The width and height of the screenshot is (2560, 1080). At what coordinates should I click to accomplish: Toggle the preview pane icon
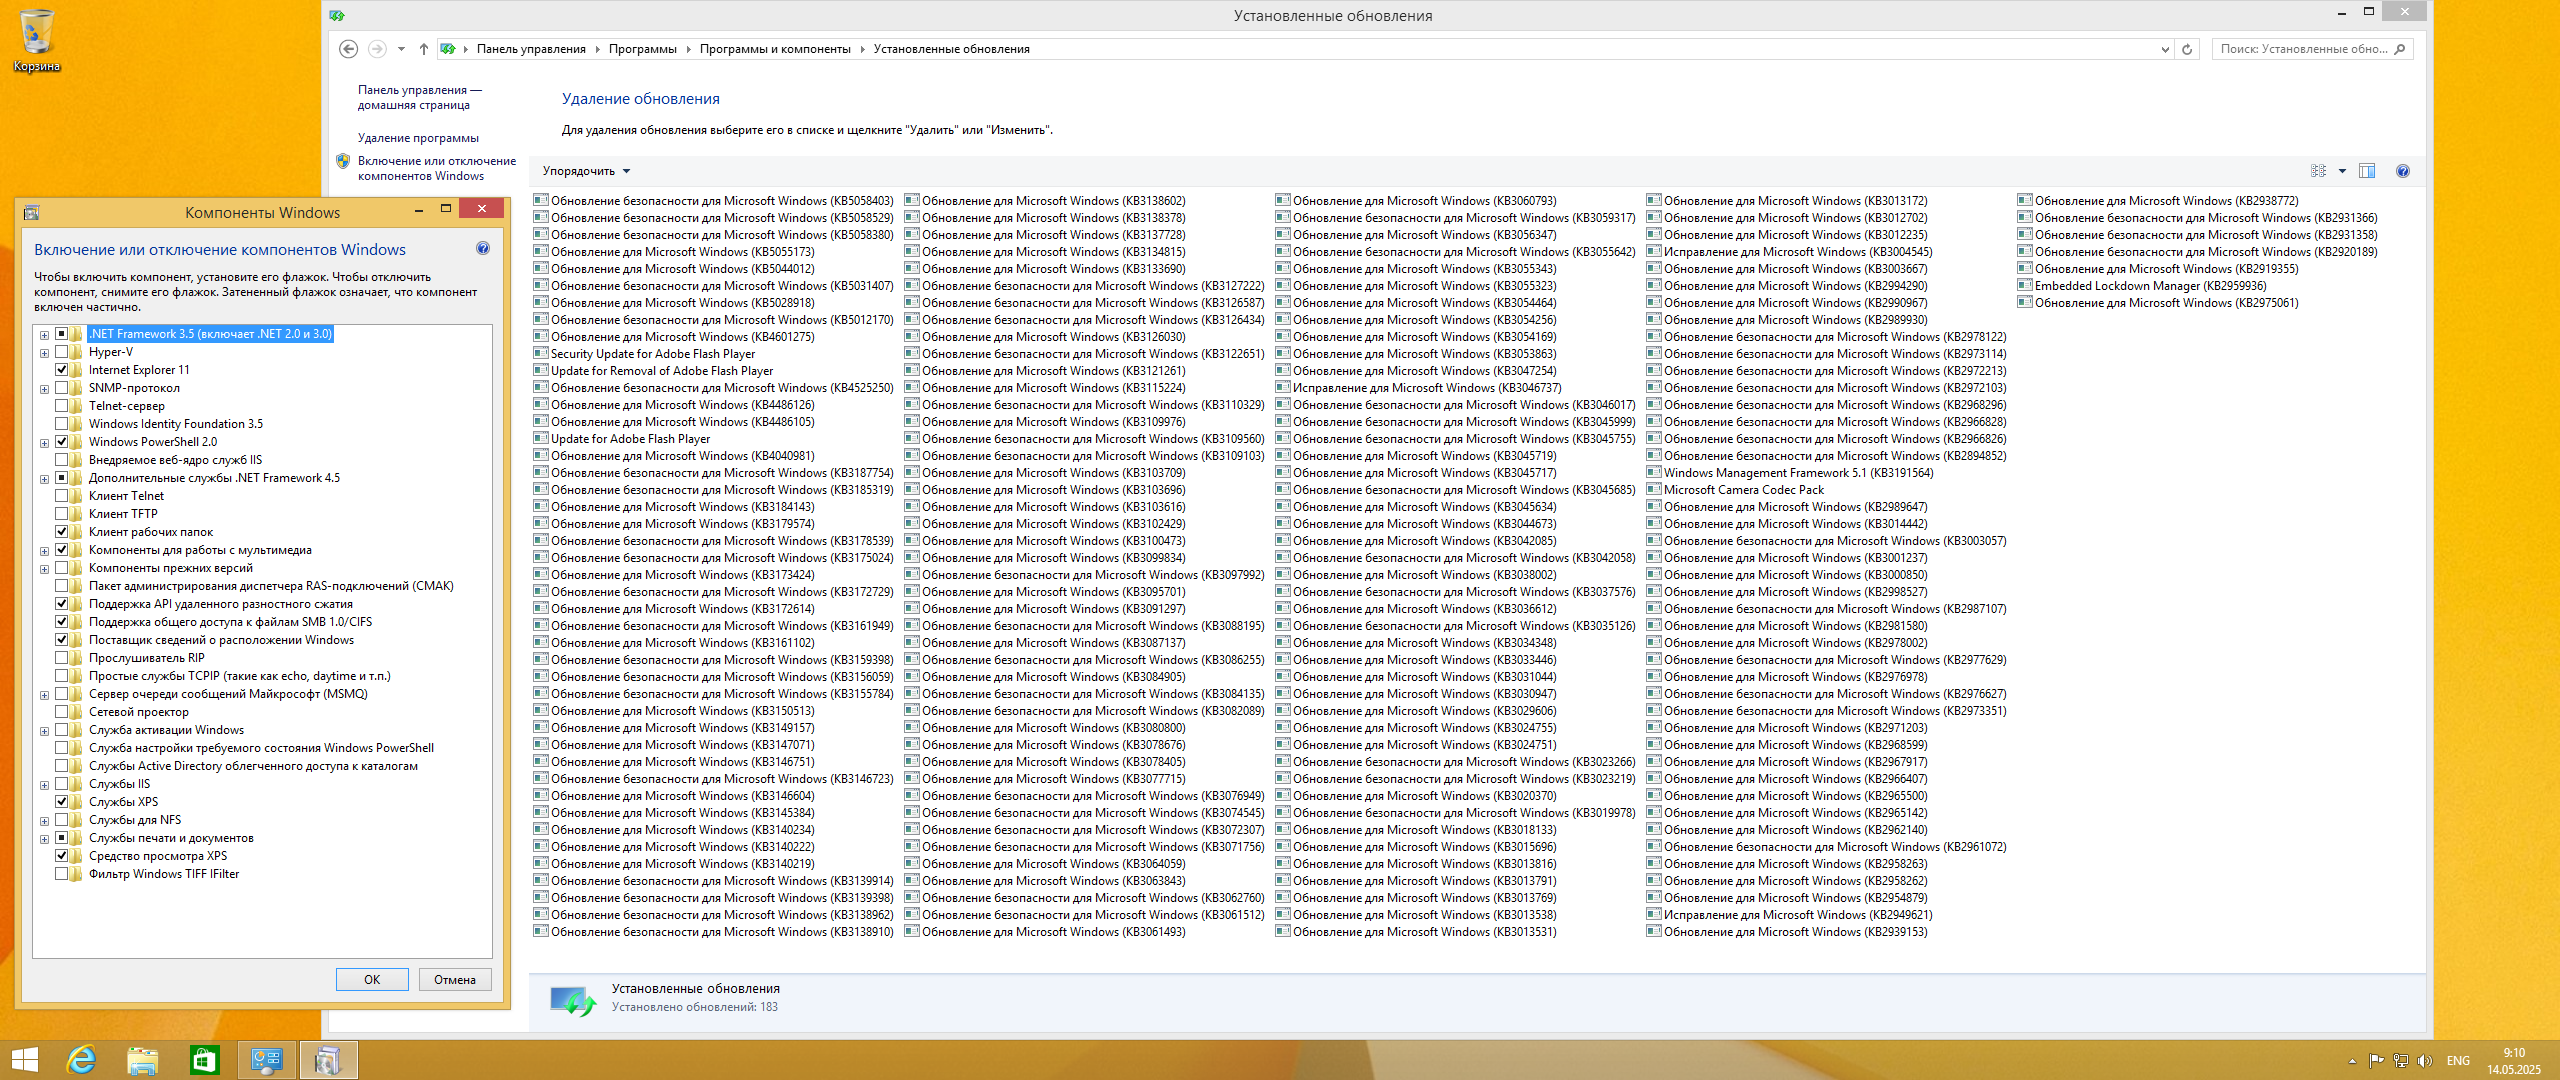2367,171
